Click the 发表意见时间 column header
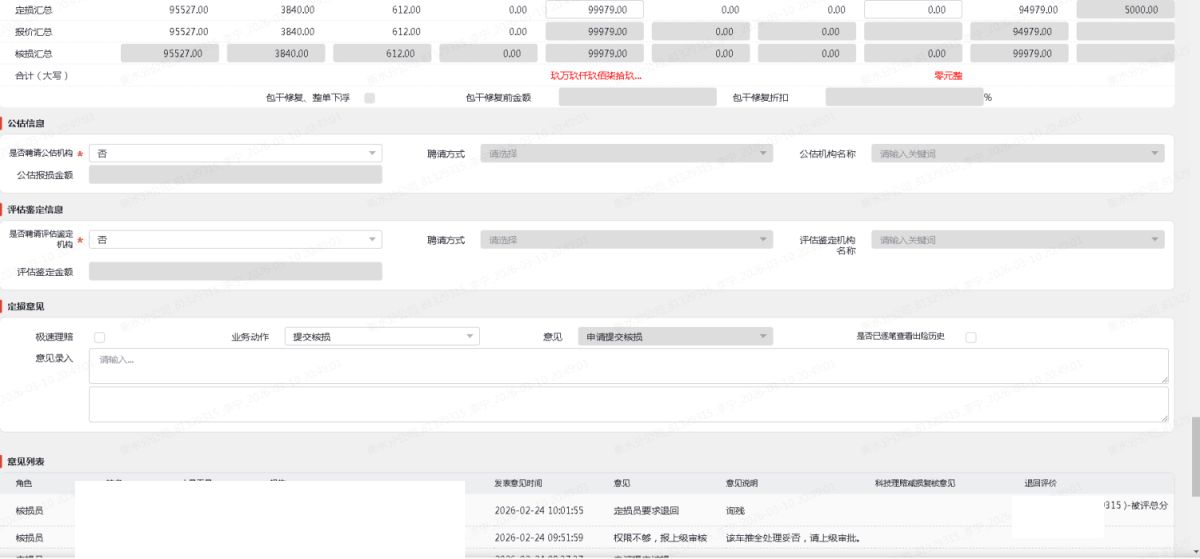This screenshot has width=1200, height=559. point(518,483)
